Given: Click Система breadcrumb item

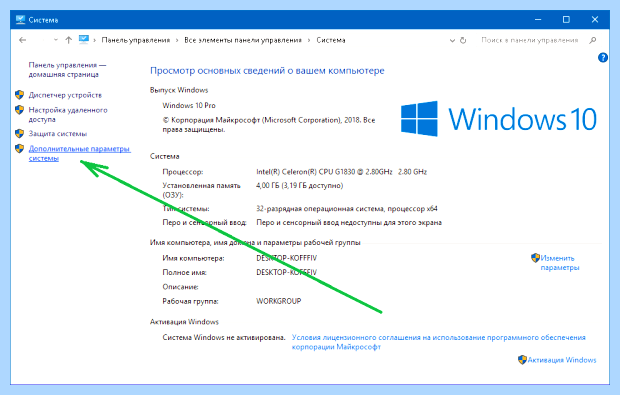Looking at the screenshot, I should point(331,40).
